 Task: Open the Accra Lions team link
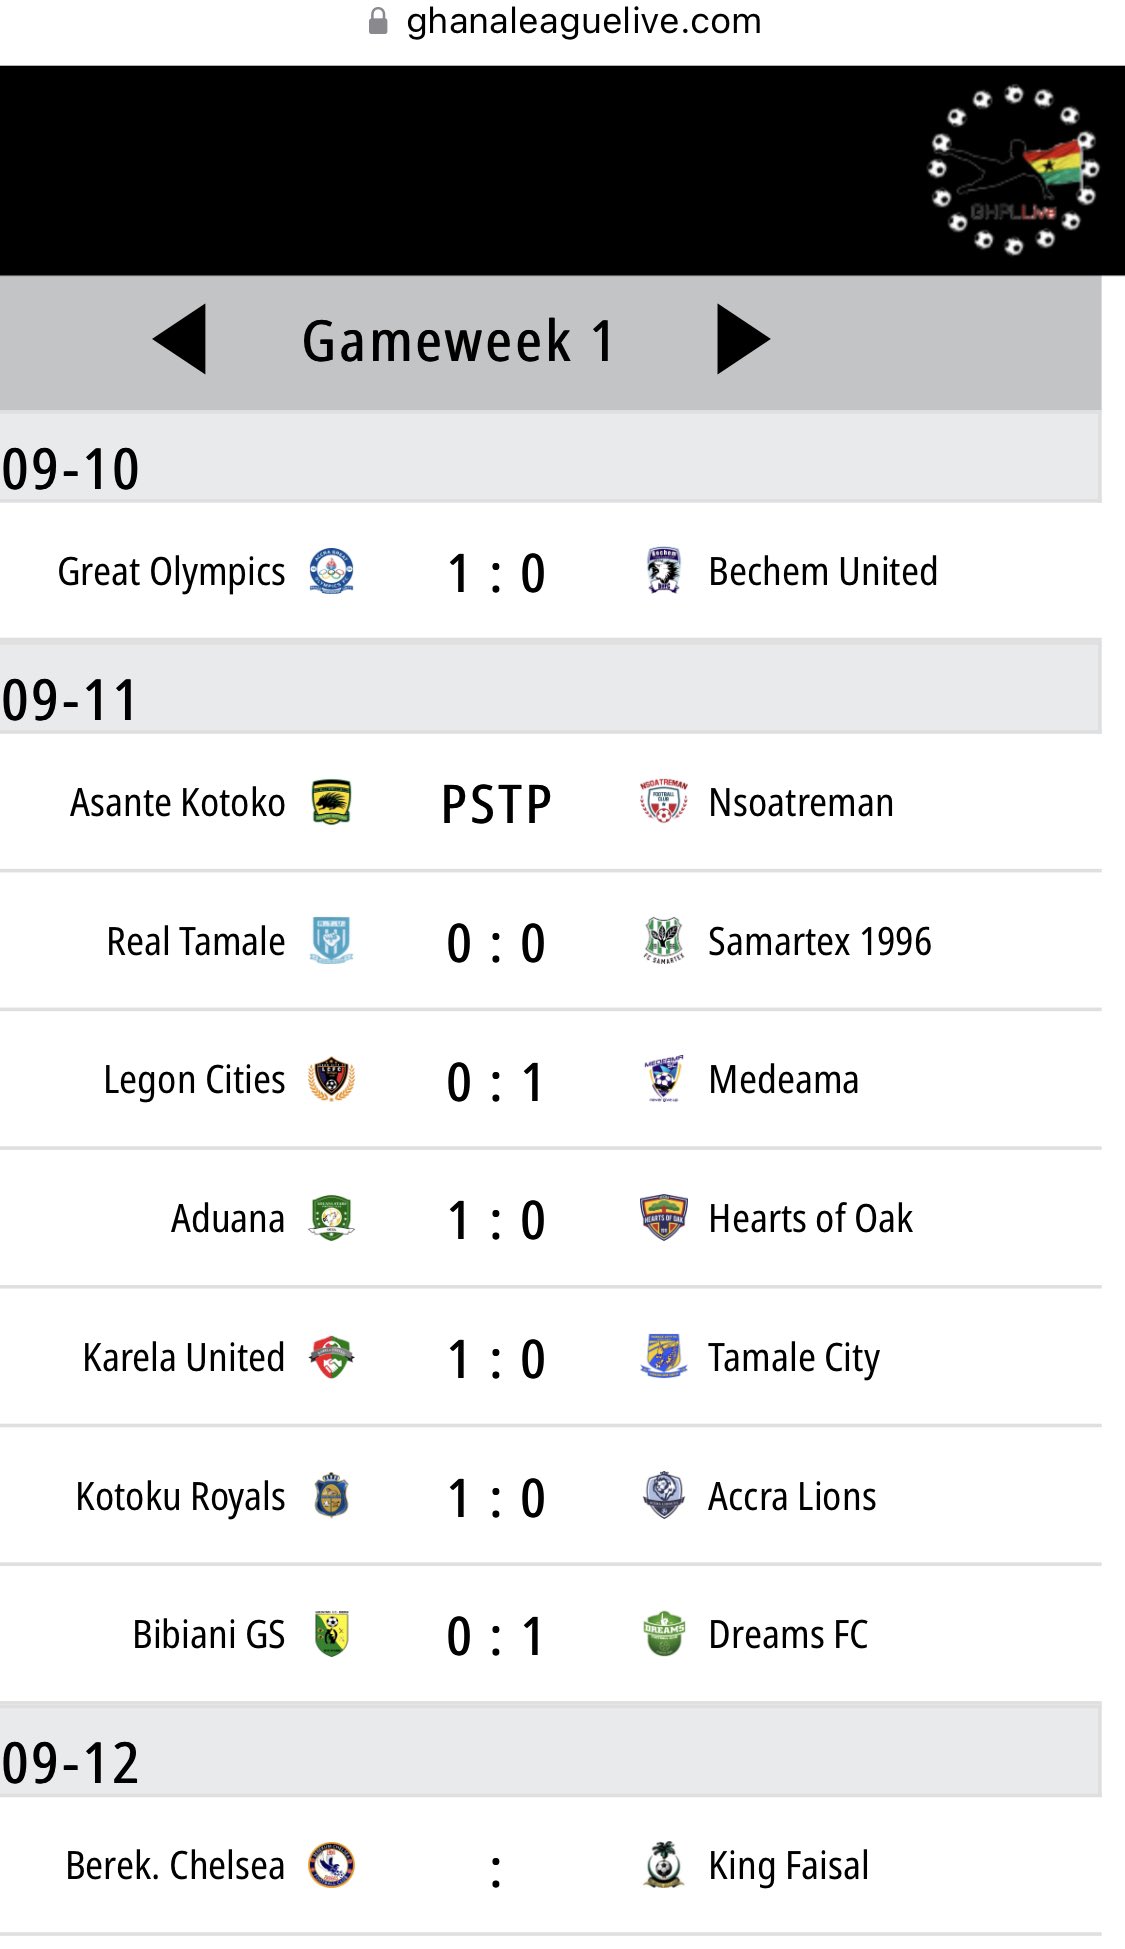point(792,1497)
